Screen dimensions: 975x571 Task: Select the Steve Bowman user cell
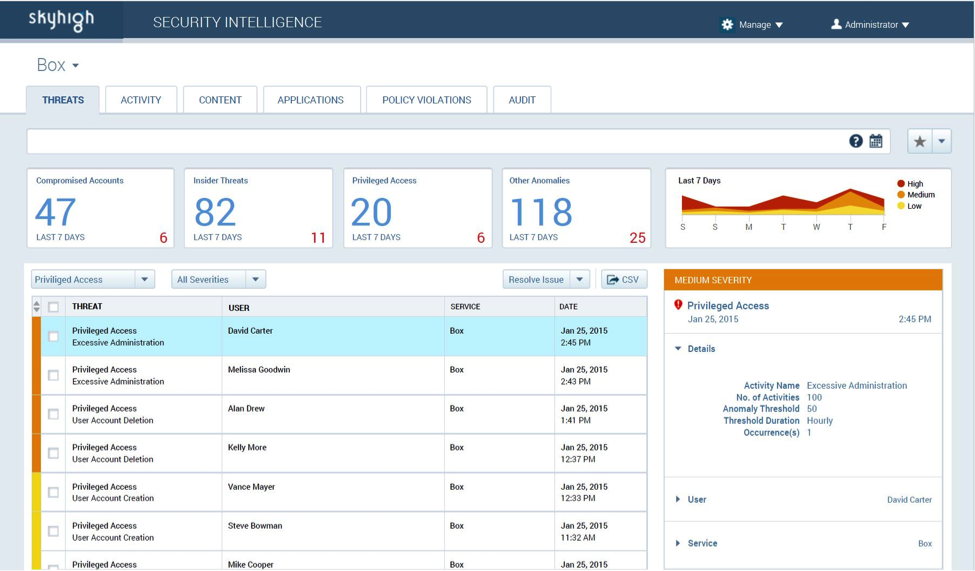tap(333, 532)
